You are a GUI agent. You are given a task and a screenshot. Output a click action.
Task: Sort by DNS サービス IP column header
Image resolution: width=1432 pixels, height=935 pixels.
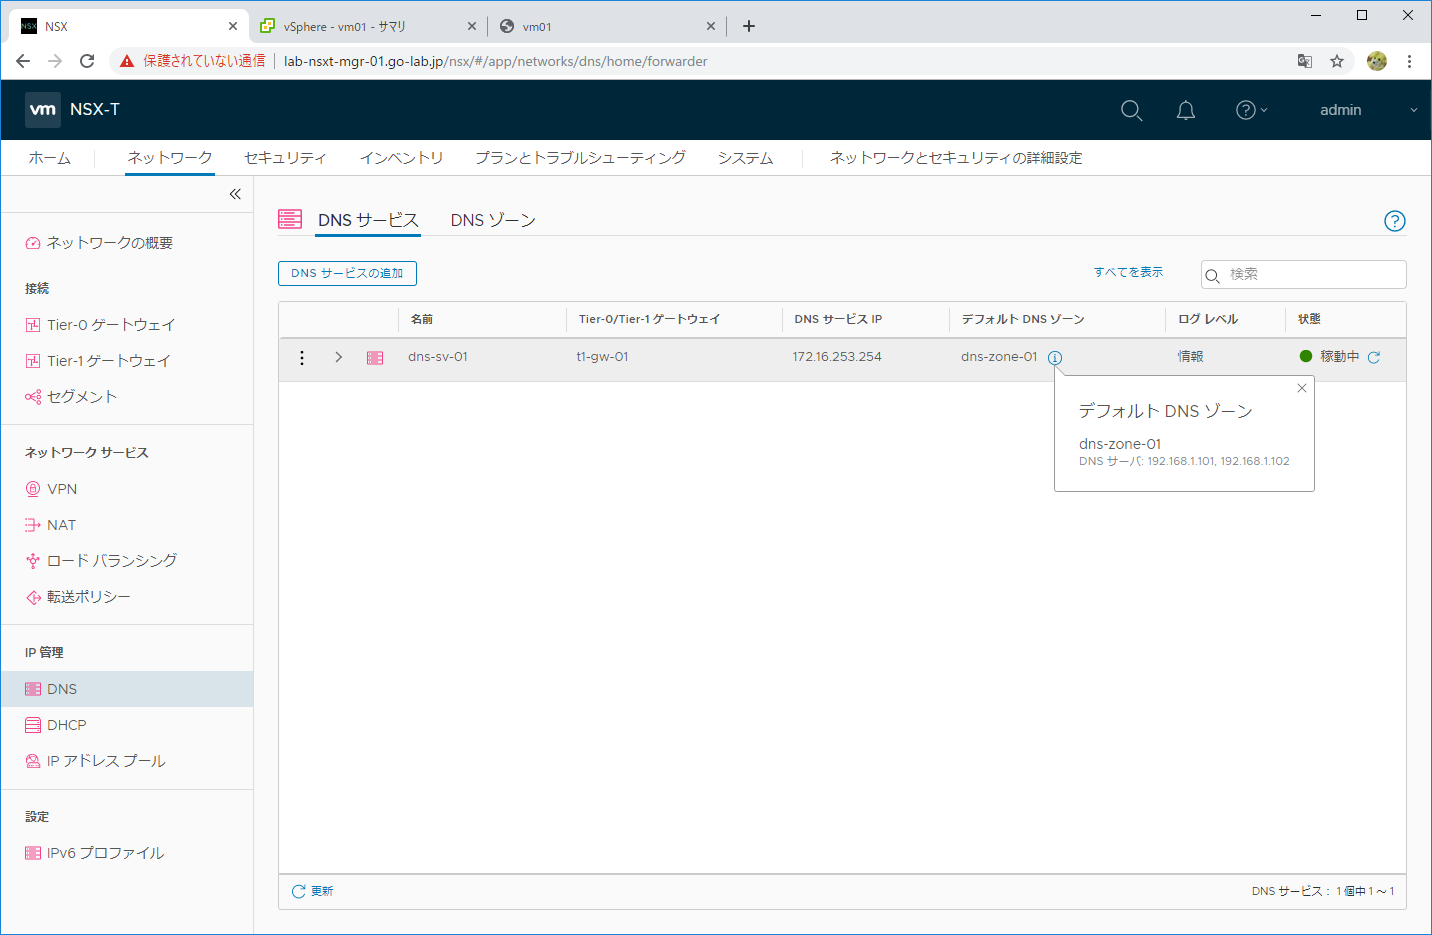click(838, 319)
